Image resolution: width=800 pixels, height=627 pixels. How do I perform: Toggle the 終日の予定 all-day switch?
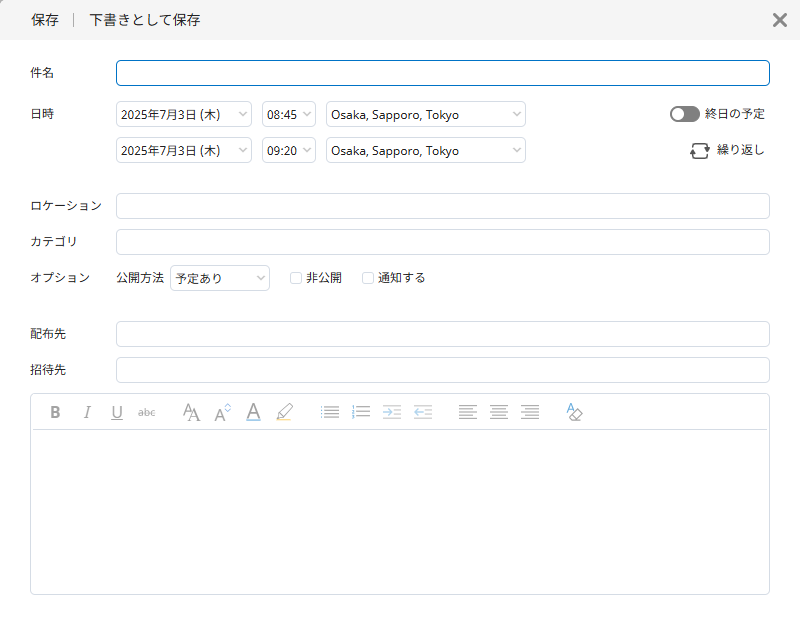[685, 114]
